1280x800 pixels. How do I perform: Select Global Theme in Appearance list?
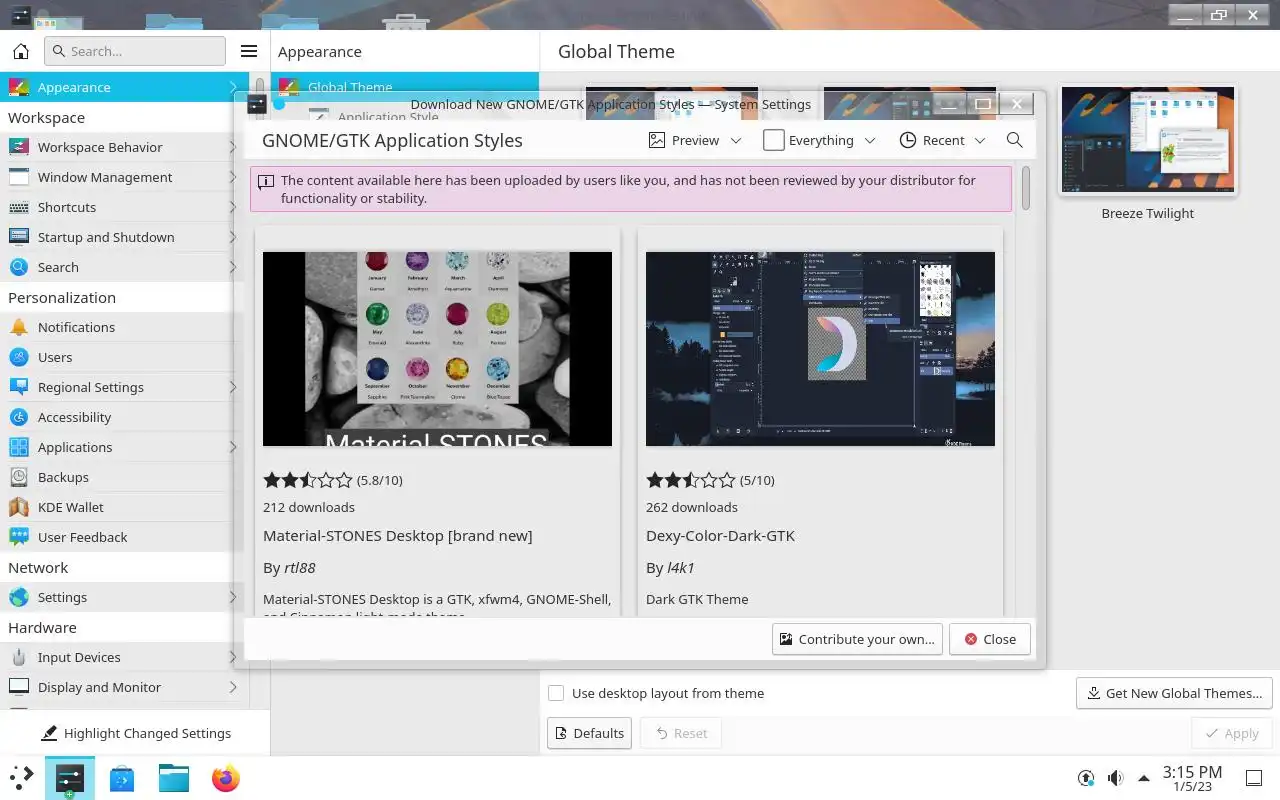pos(405,87)
